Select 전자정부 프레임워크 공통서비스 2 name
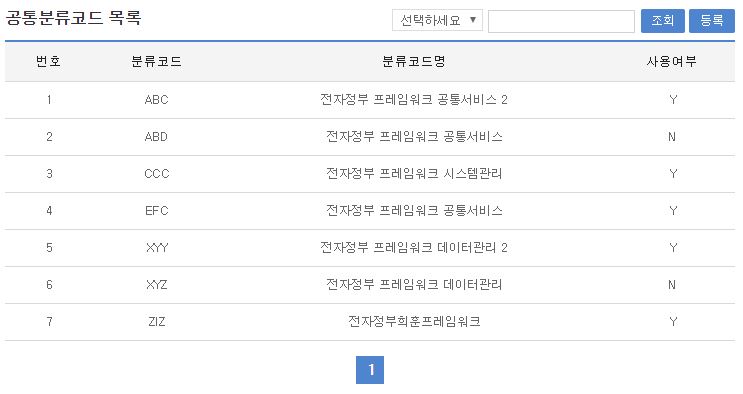743x394 pixels. click(414, 100)
